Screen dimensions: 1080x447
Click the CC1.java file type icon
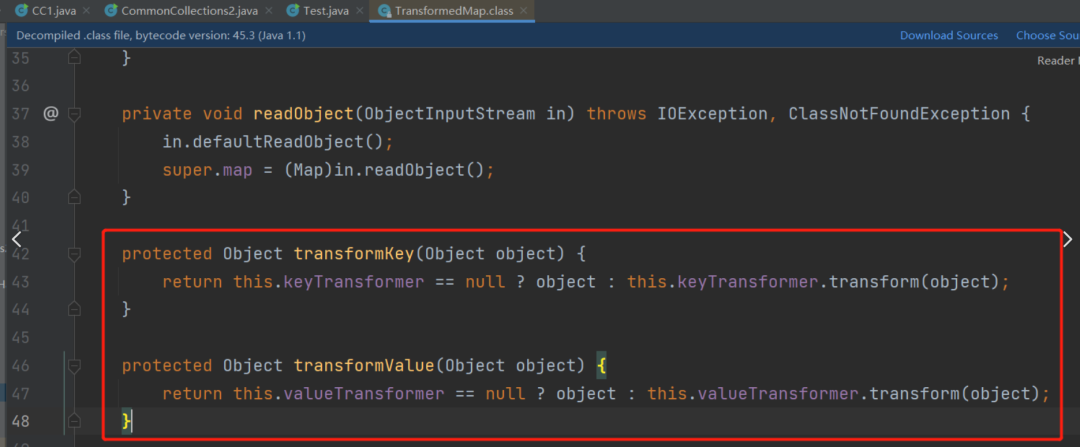click(x=21, y=10)
